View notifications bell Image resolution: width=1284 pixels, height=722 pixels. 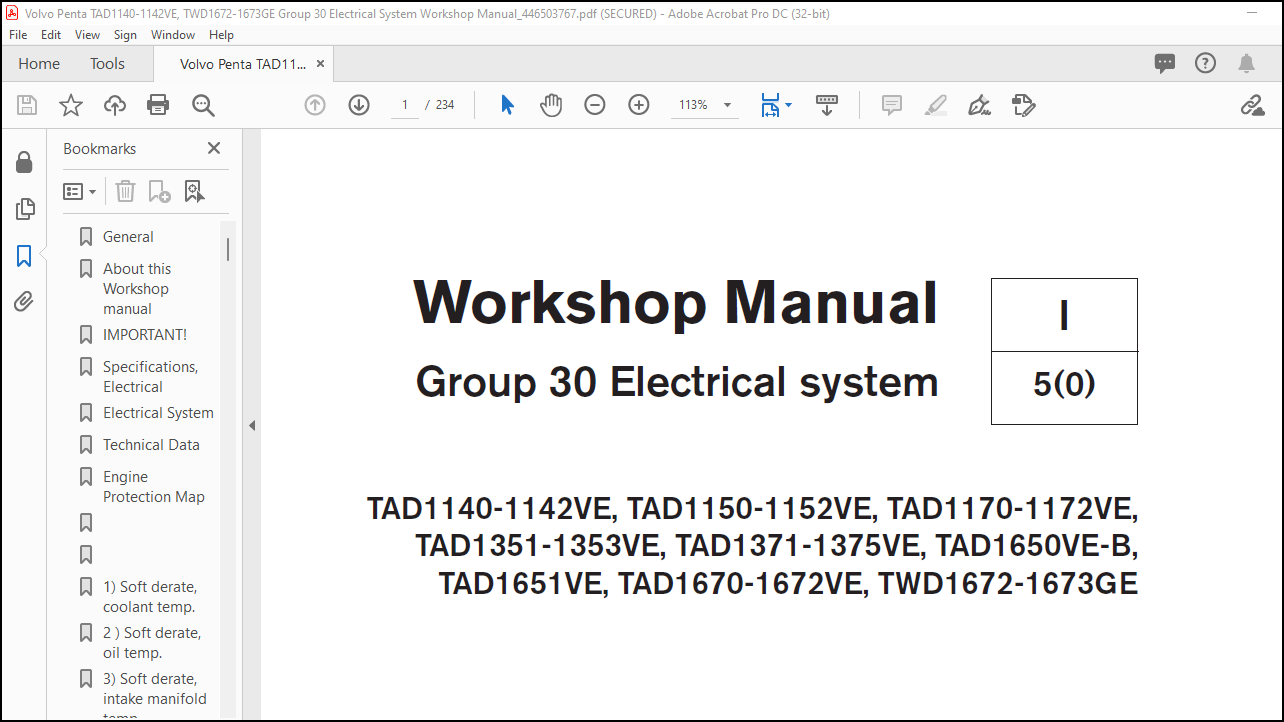click(x=1246, y=63)
